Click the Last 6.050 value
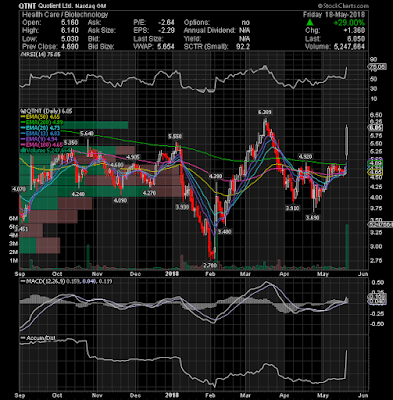 tap(356, 39)
